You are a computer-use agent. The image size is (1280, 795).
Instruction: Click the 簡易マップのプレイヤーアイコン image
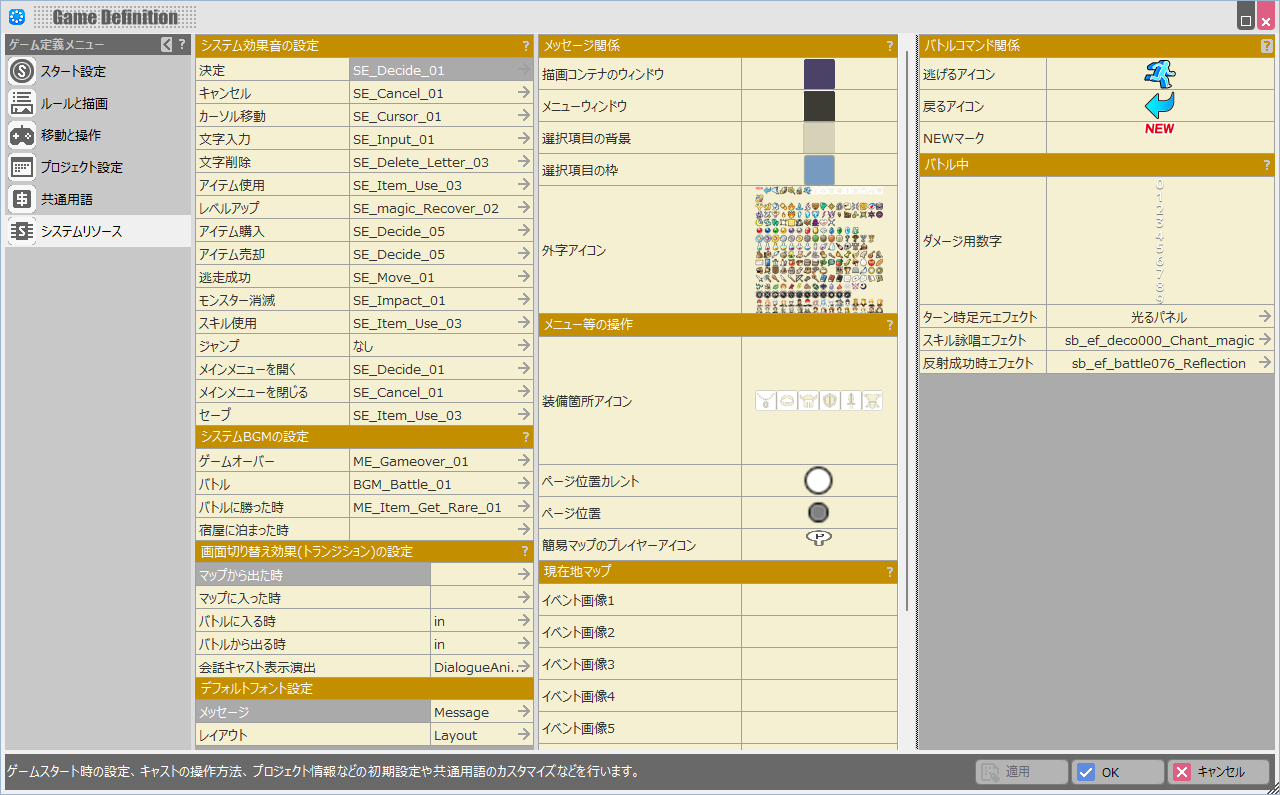818,538
